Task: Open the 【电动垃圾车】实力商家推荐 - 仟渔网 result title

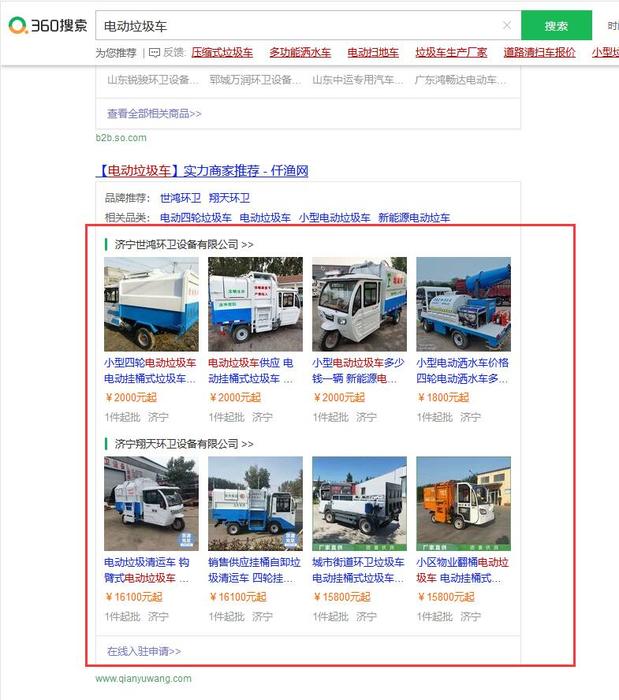Action: point(202,171)
